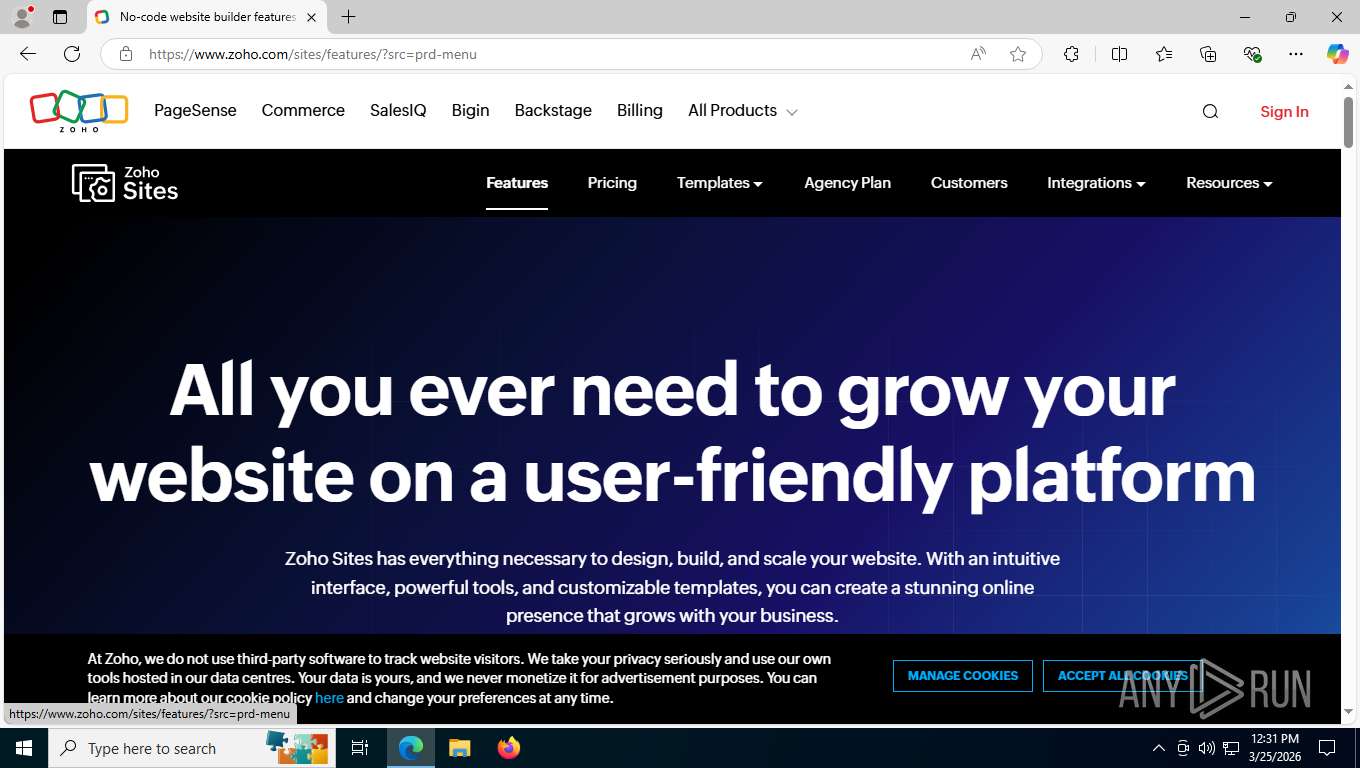Screen dimensions: 1360x768
Task: Open the notification center icon
Action: (1327, 748)
